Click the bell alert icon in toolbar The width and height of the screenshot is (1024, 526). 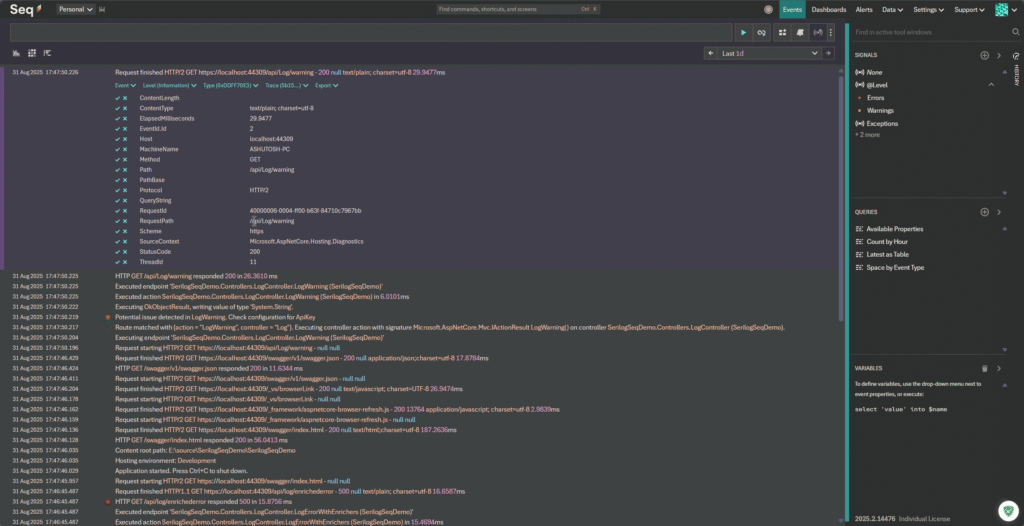[x=800, y=33]
